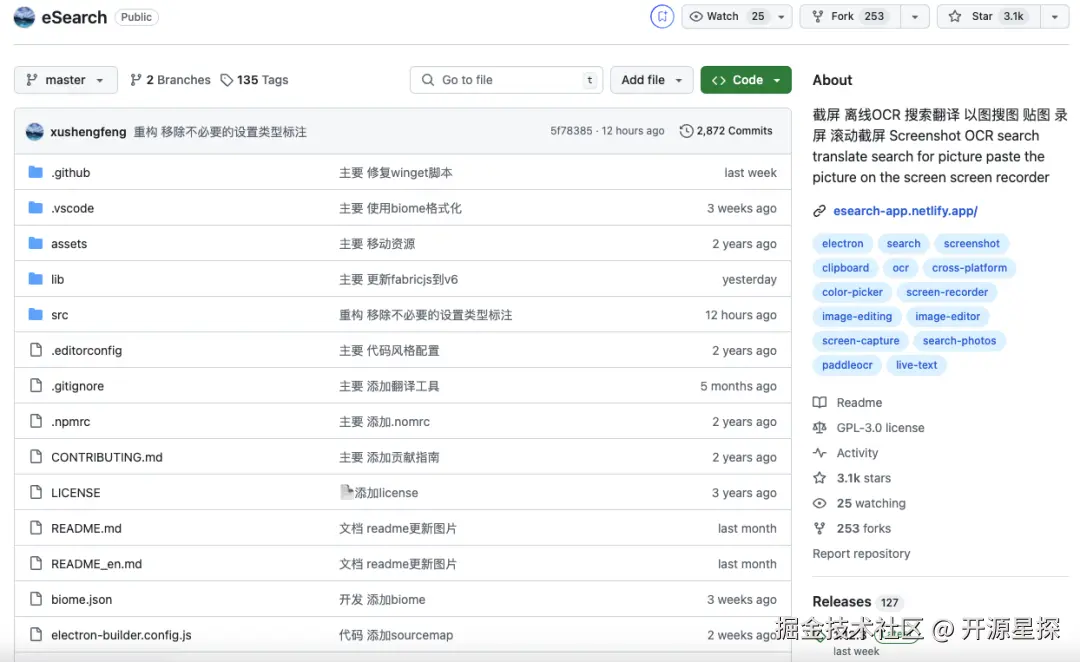Click the .github folder icon
This screenshot has width=1080, height=662.
pos(36,172)
